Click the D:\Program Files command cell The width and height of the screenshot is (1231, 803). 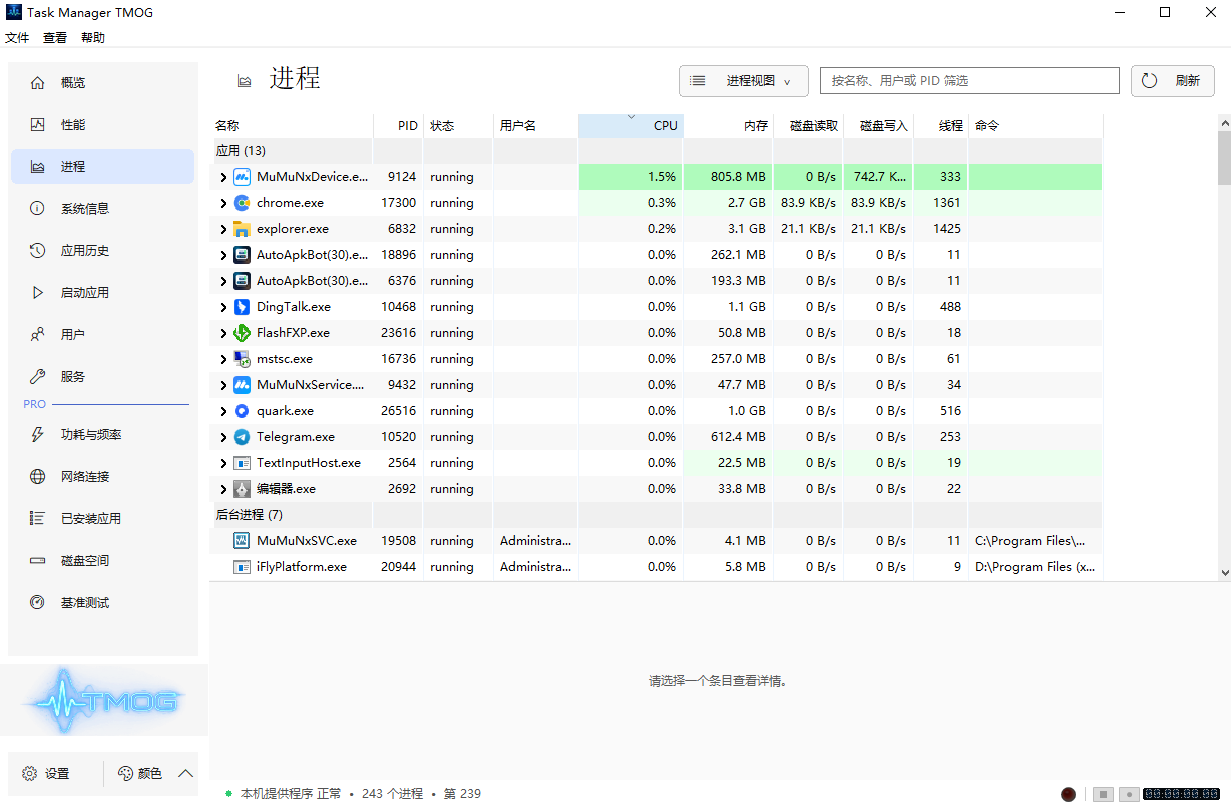(1035, 567)
